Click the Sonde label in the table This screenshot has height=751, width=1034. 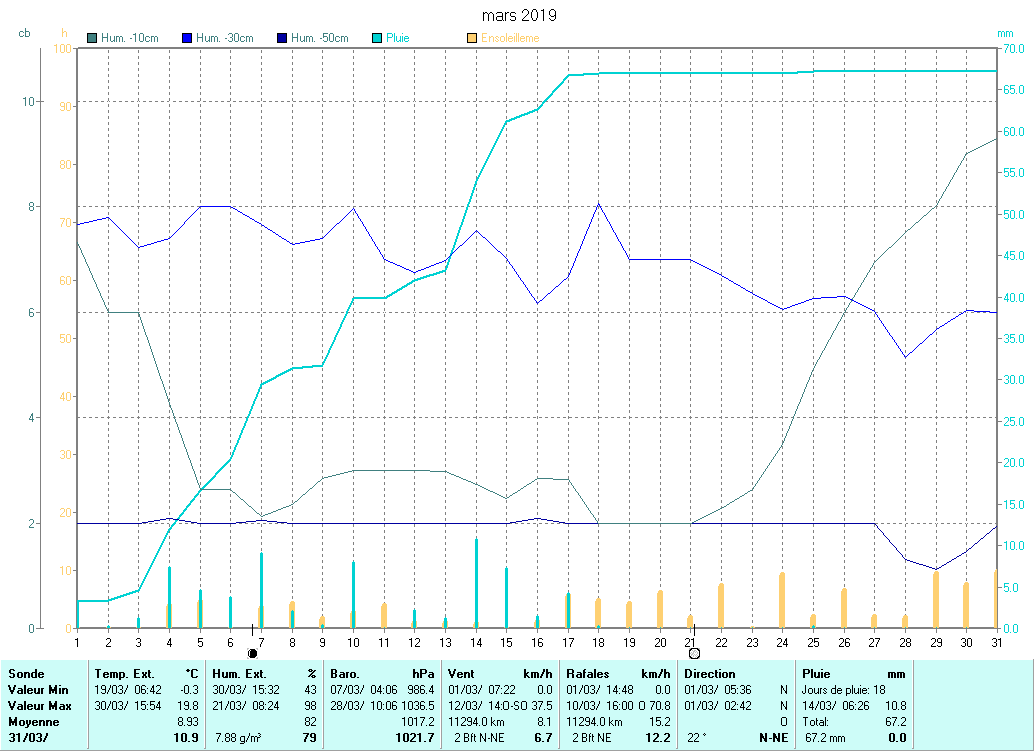tap(25, 674)
